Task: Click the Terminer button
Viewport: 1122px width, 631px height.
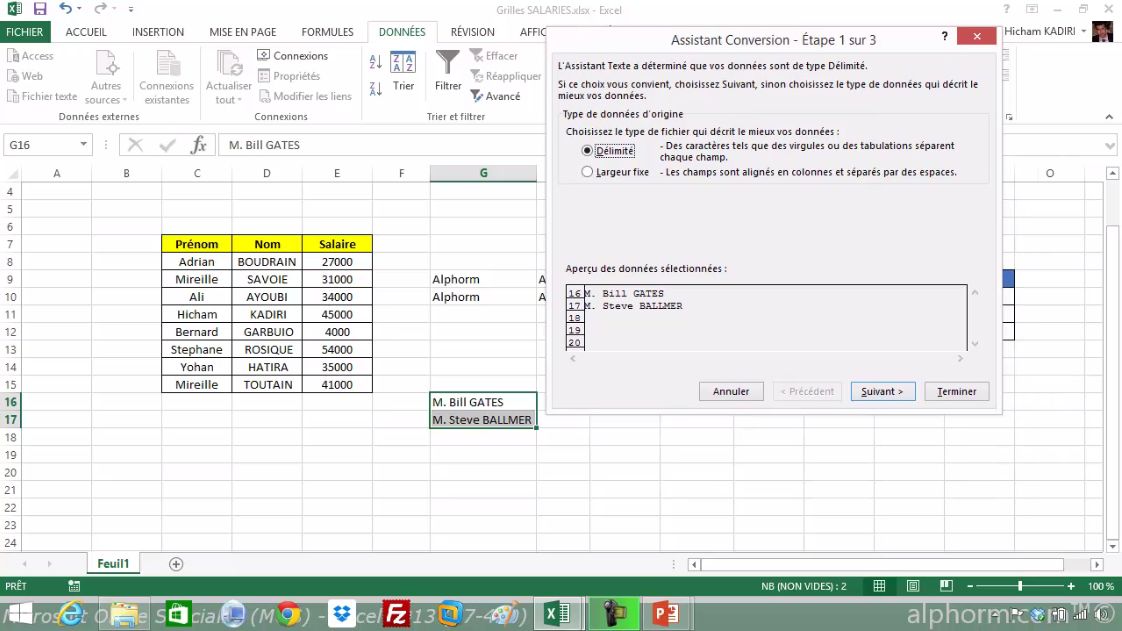Action: tap(956, 391)
